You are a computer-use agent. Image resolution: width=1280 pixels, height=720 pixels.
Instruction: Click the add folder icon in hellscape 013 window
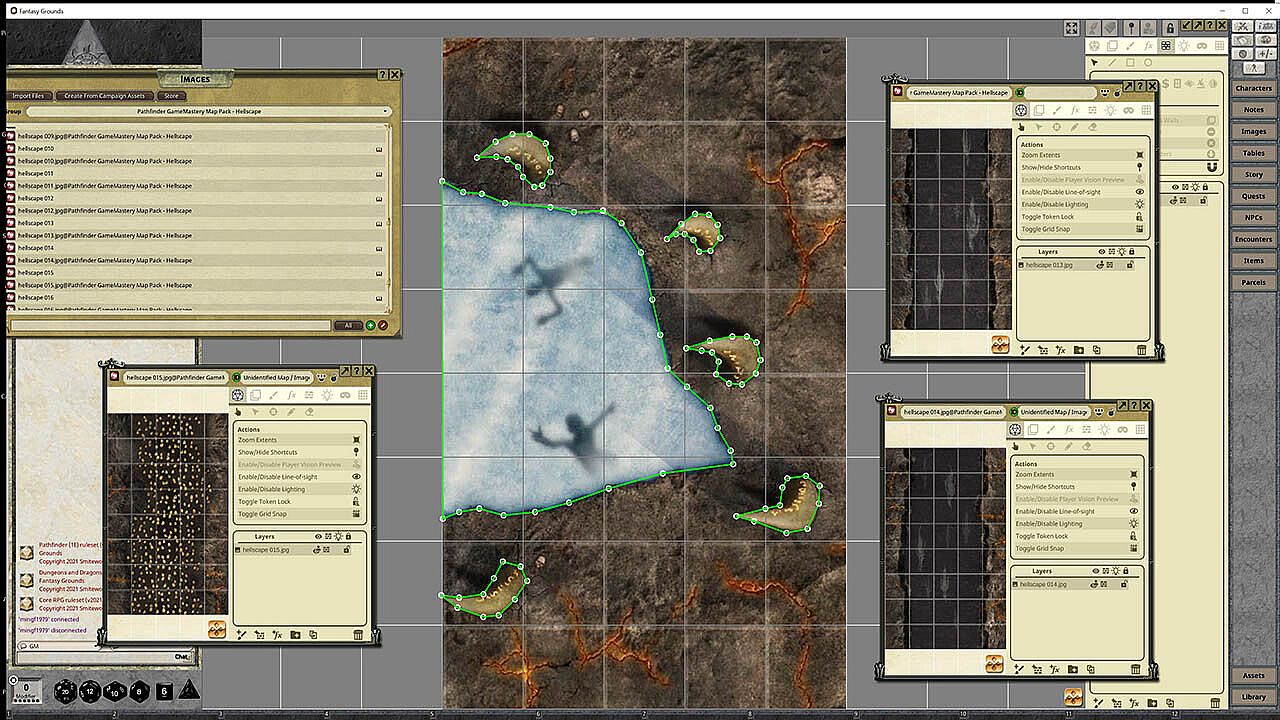coord(1078,350)
